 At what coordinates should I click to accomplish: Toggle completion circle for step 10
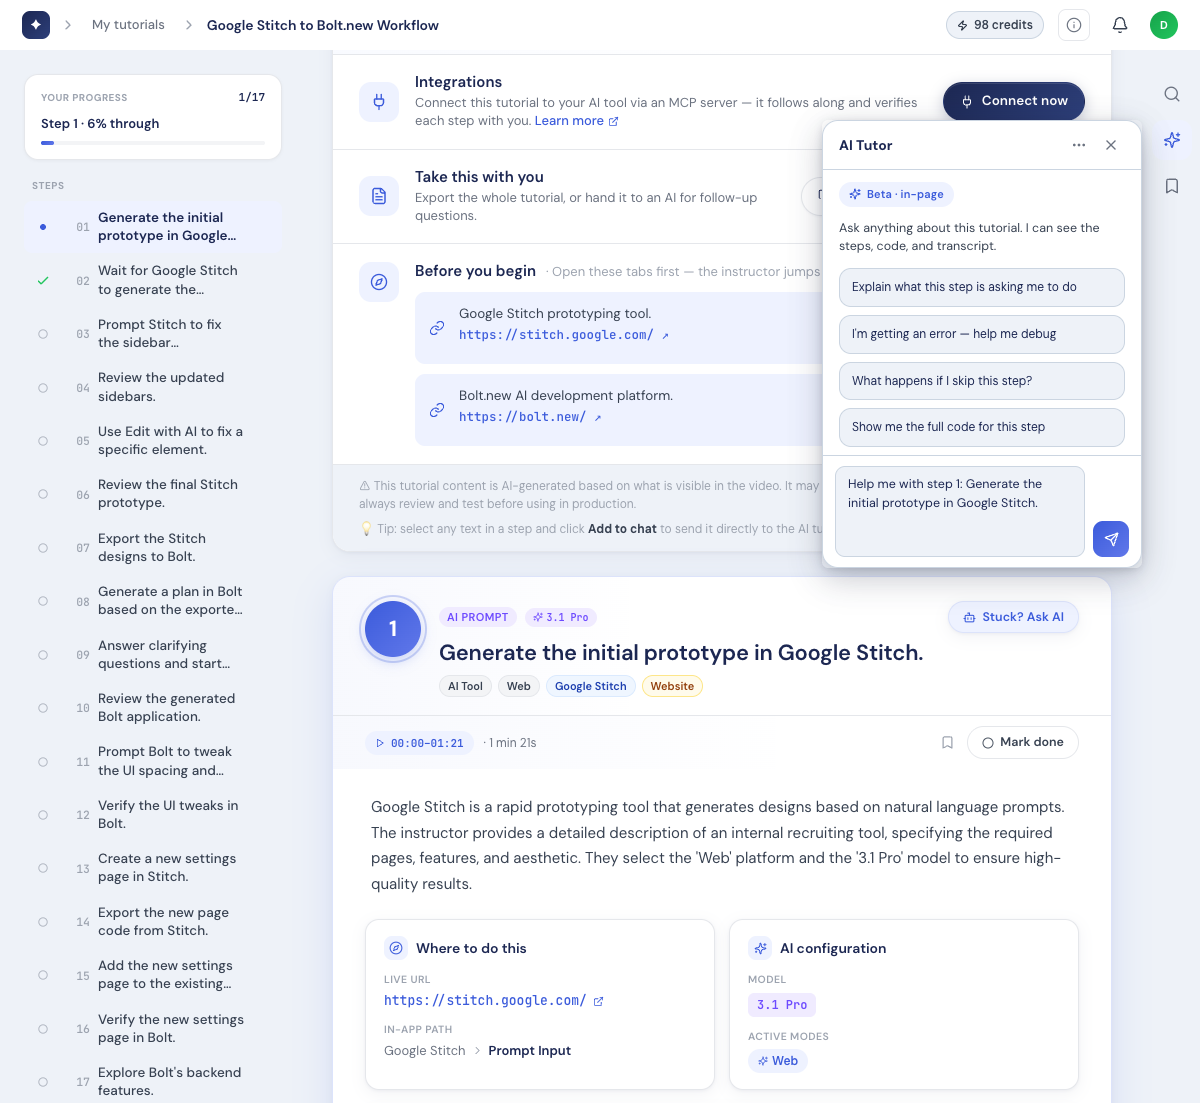tap(43, 708)
